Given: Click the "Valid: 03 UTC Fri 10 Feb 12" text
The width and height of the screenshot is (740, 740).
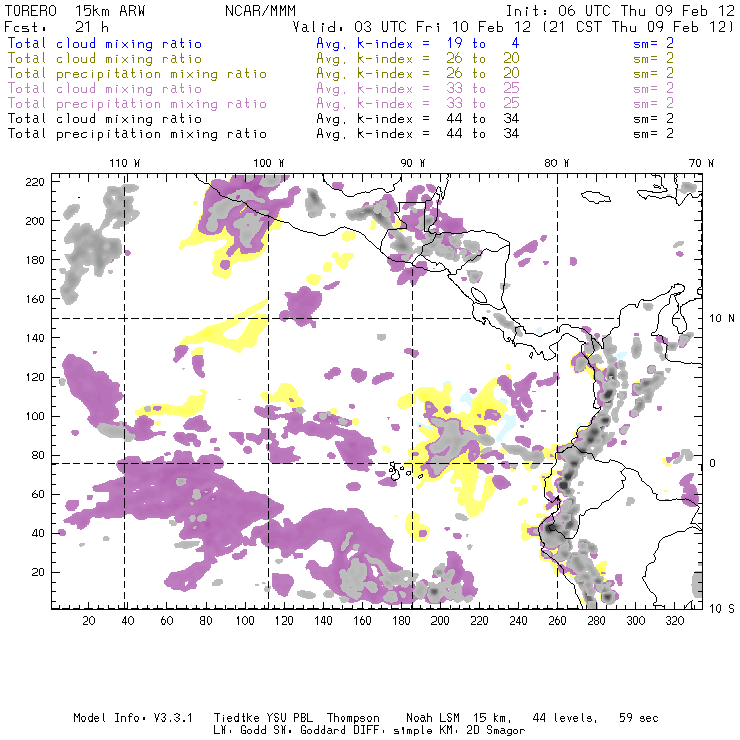Looking at the screenshot, I should point(413,27).
